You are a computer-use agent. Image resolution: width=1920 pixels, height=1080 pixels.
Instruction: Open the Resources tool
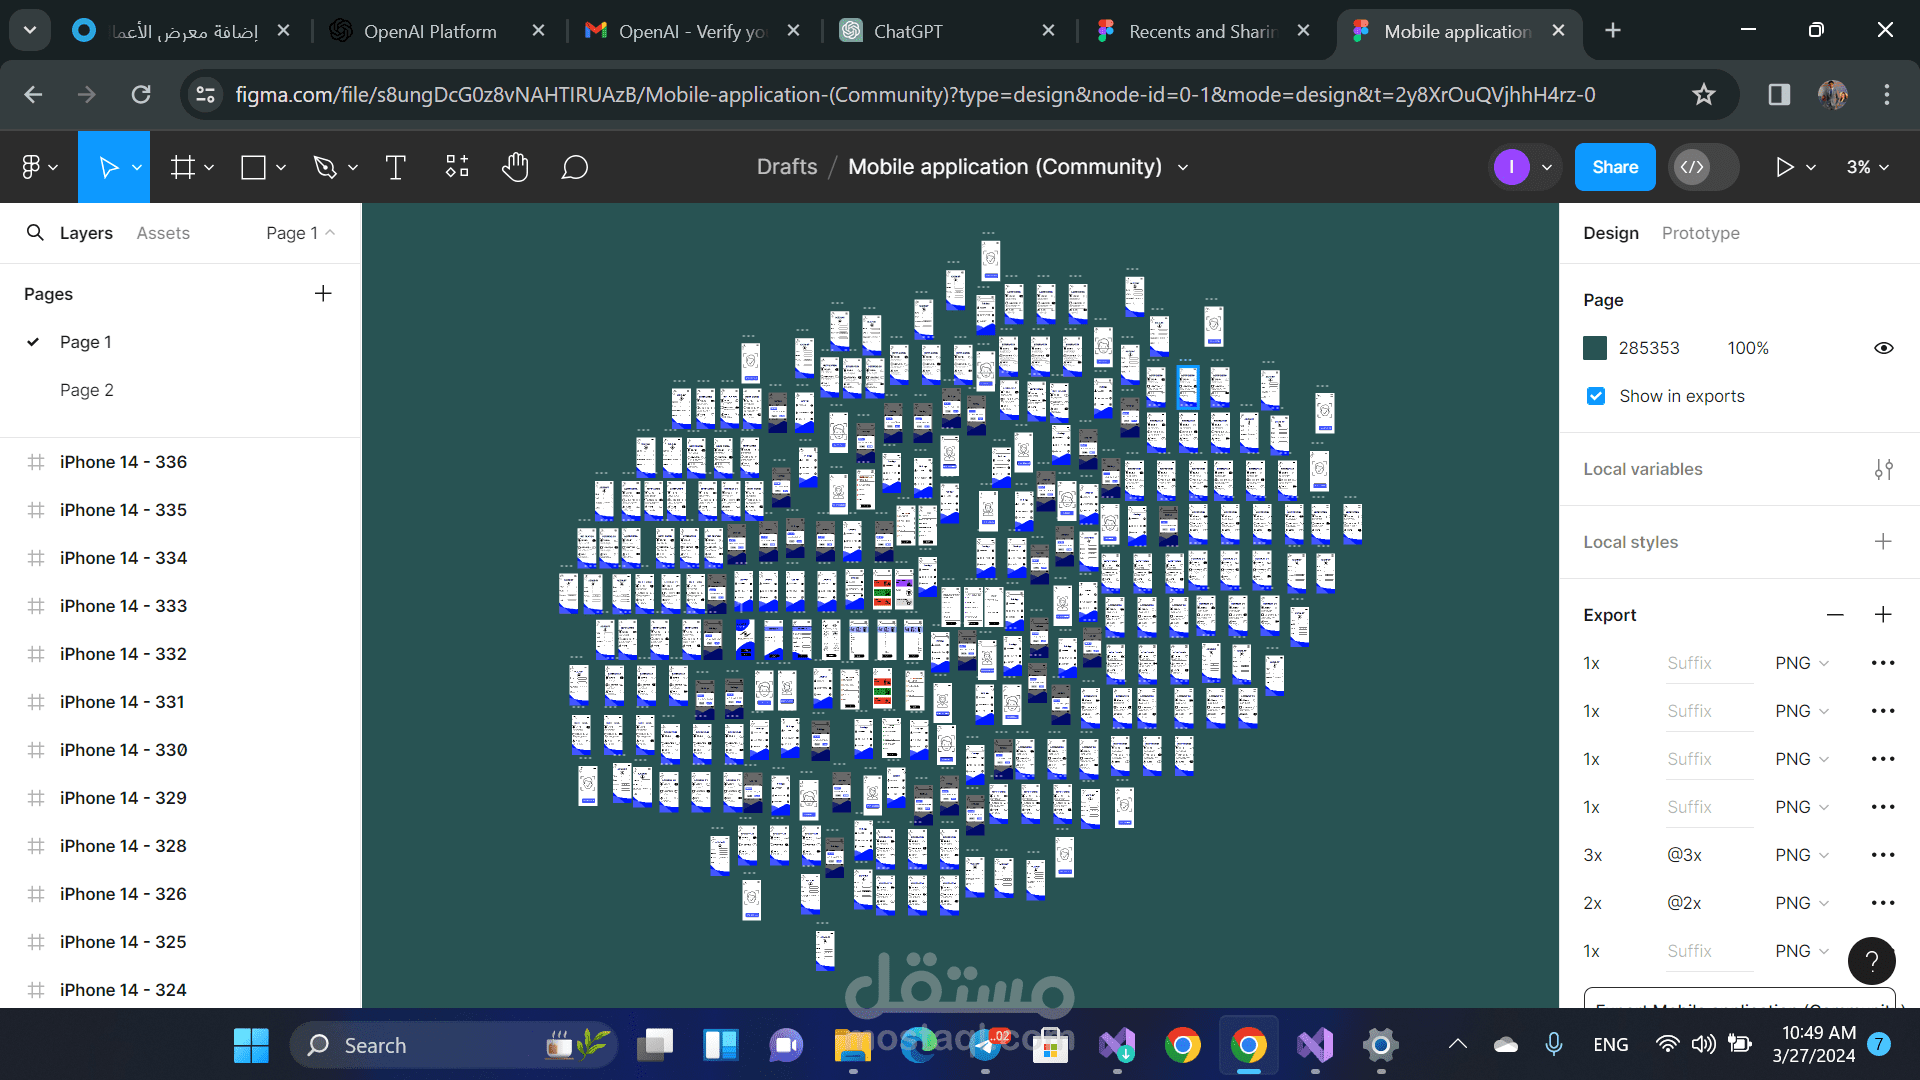pos(457,167)
